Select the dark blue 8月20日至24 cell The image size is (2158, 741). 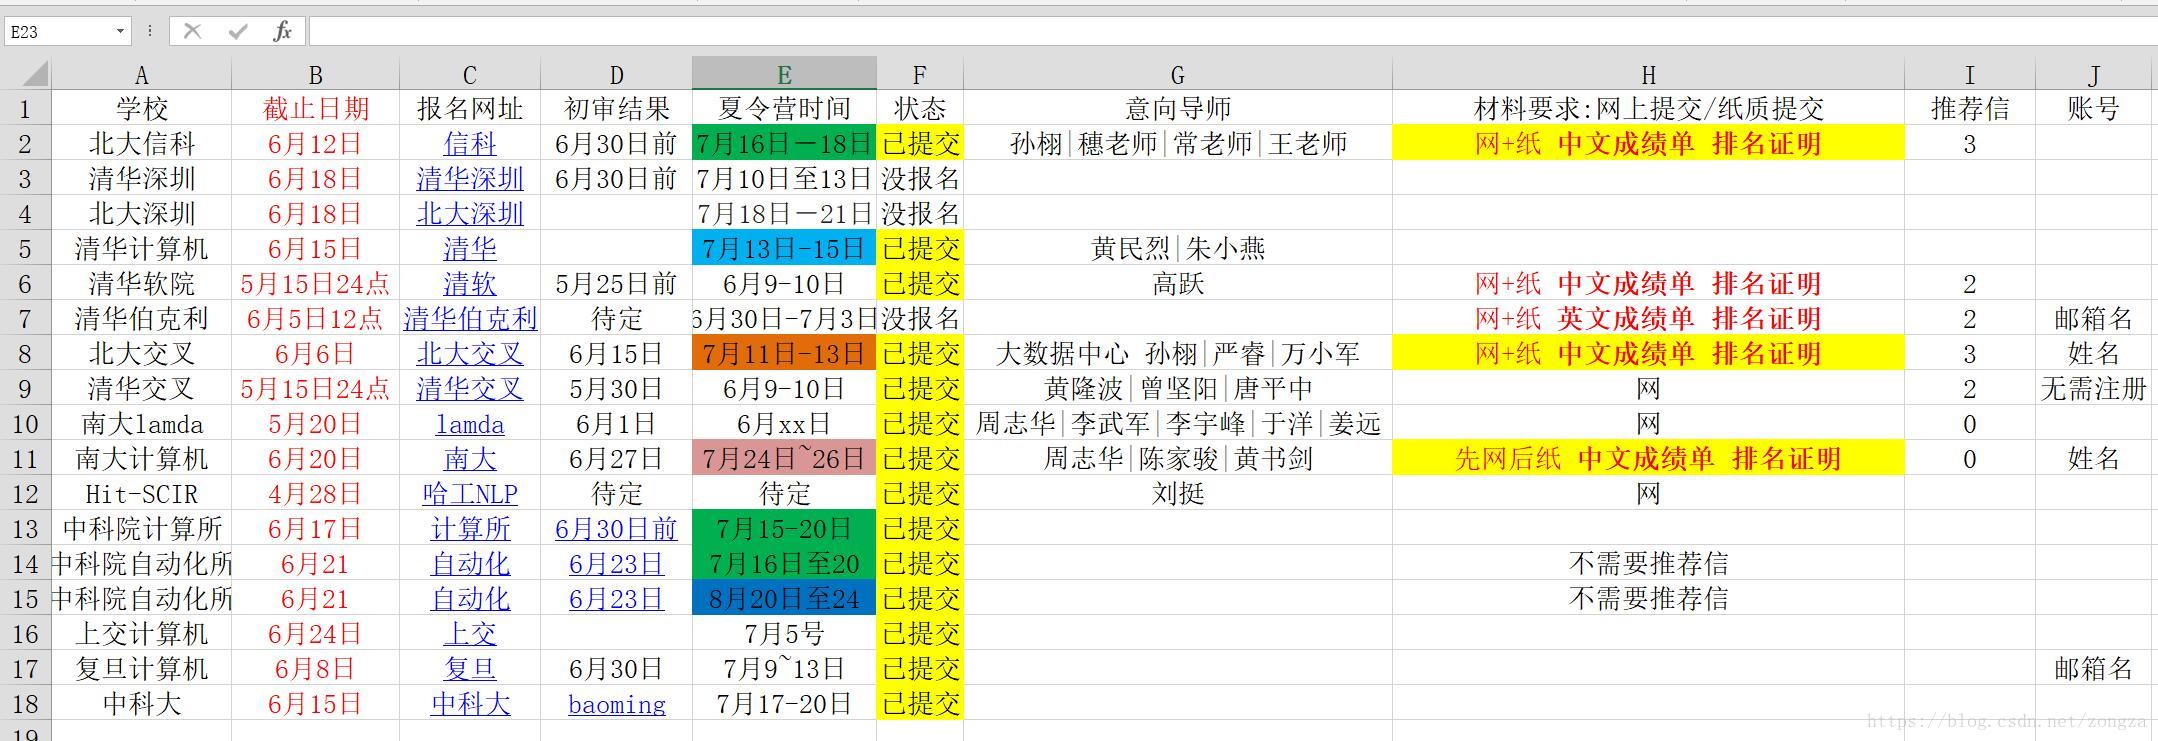pyautogui.click(x=784, y=599)
